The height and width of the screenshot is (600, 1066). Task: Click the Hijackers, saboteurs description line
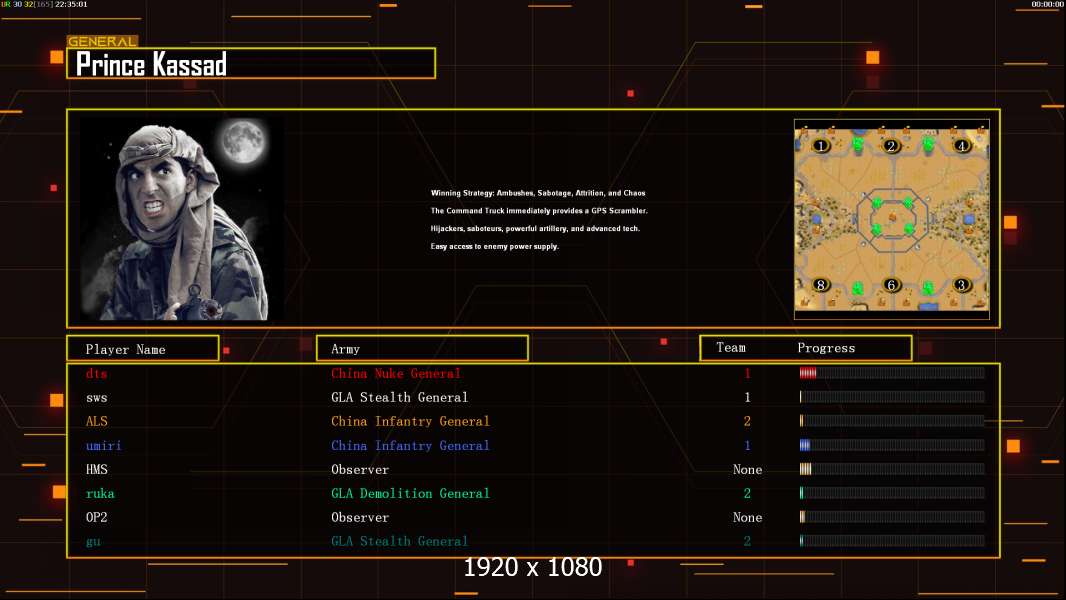(535, 228)
